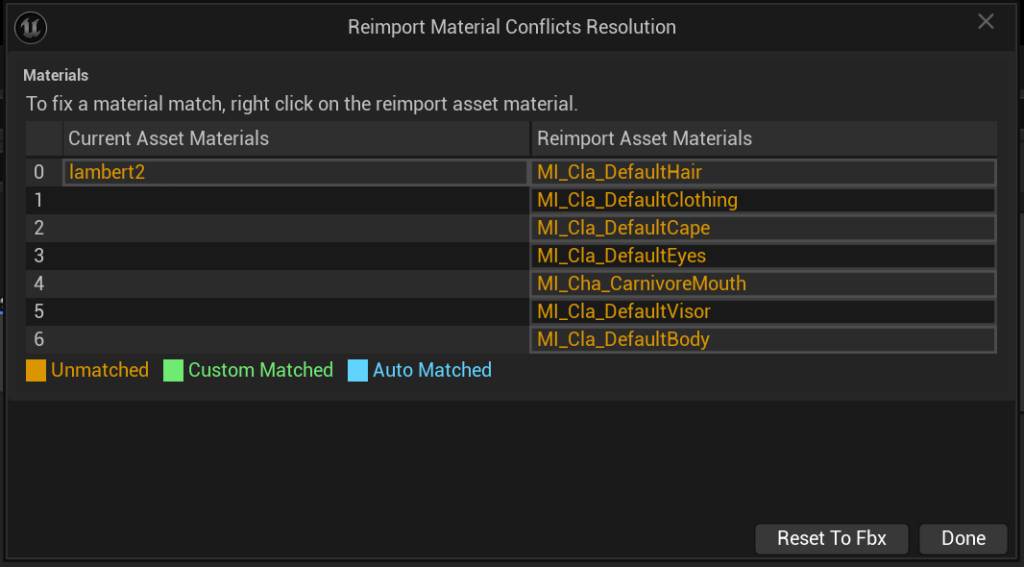Viewport: 1024px width, 567px height.
Task: Click the Unreal Engine logo icon
Action: coord(31,27)
